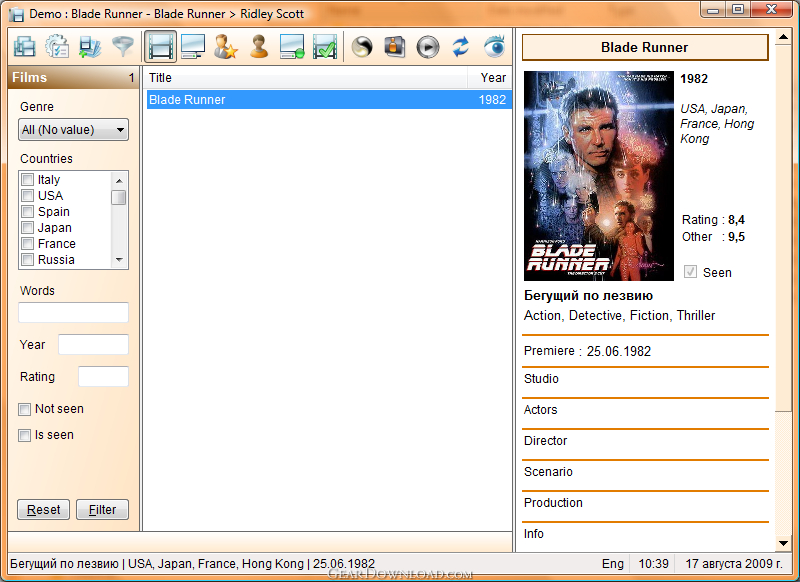Screen dimensions: 800x582
Task: Select the monitor view icon
Action: (193, 47)
